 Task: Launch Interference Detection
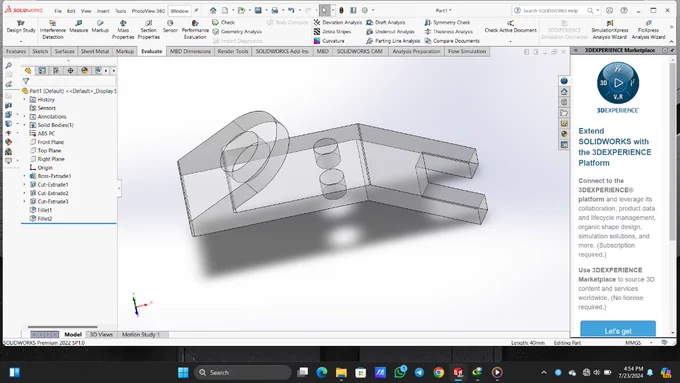point(52,29)
